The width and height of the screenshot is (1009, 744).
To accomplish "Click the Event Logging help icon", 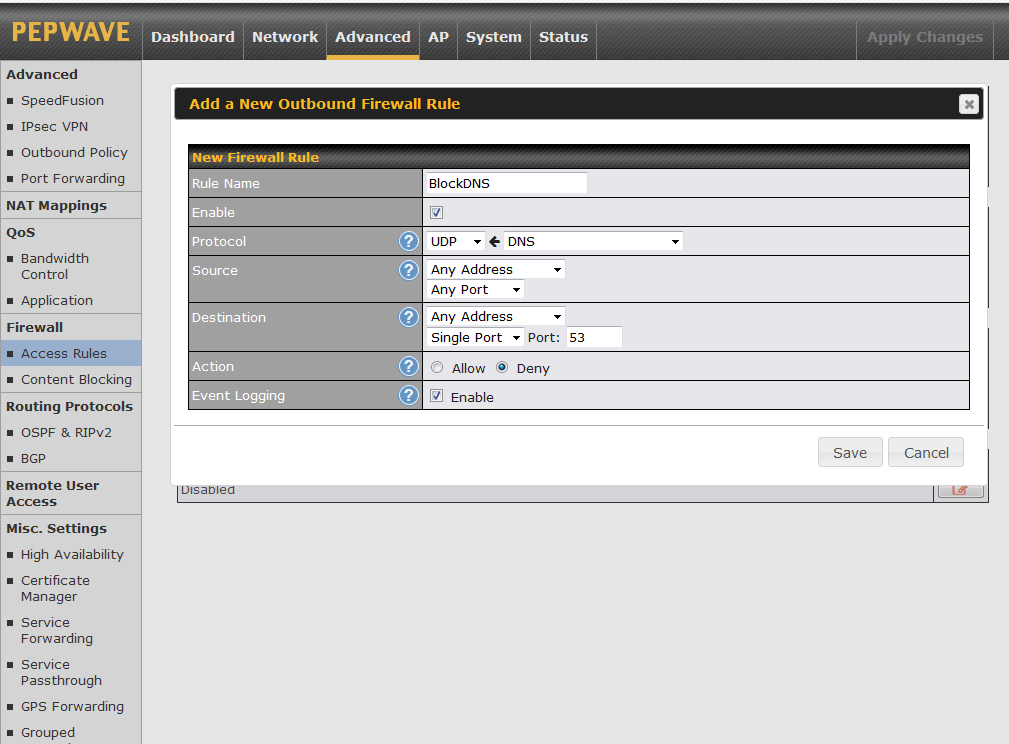I will 408,395.
